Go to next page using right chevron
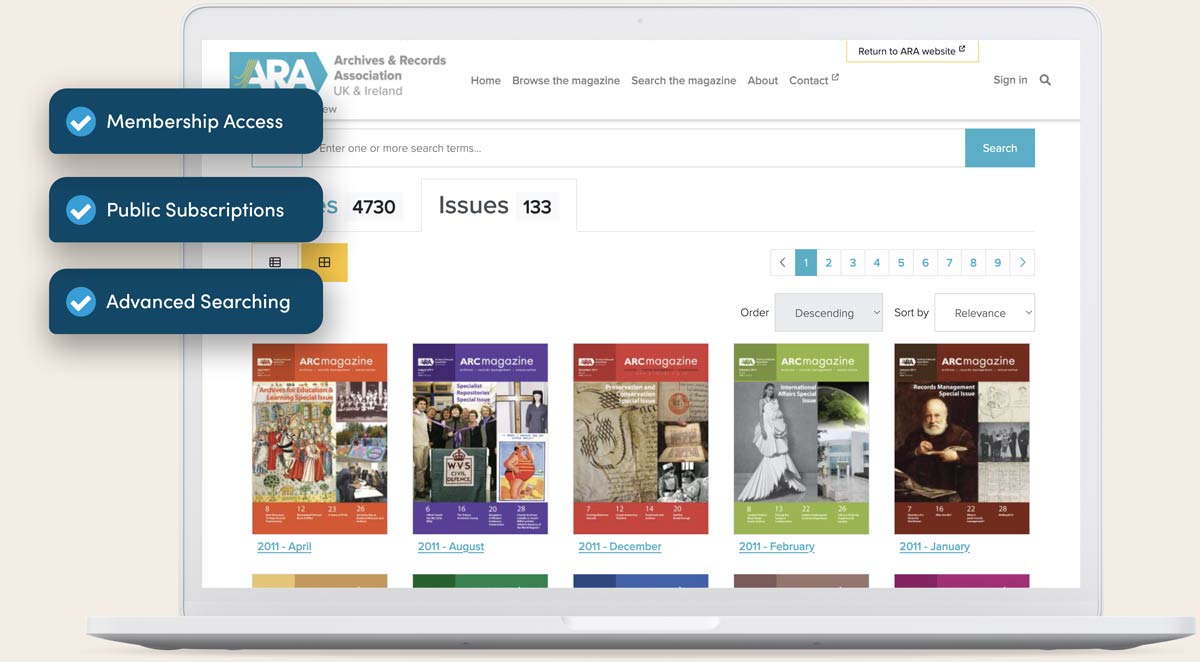Image resolution: width=1200 pixels, height=662 pixels. pos(1022,263)
